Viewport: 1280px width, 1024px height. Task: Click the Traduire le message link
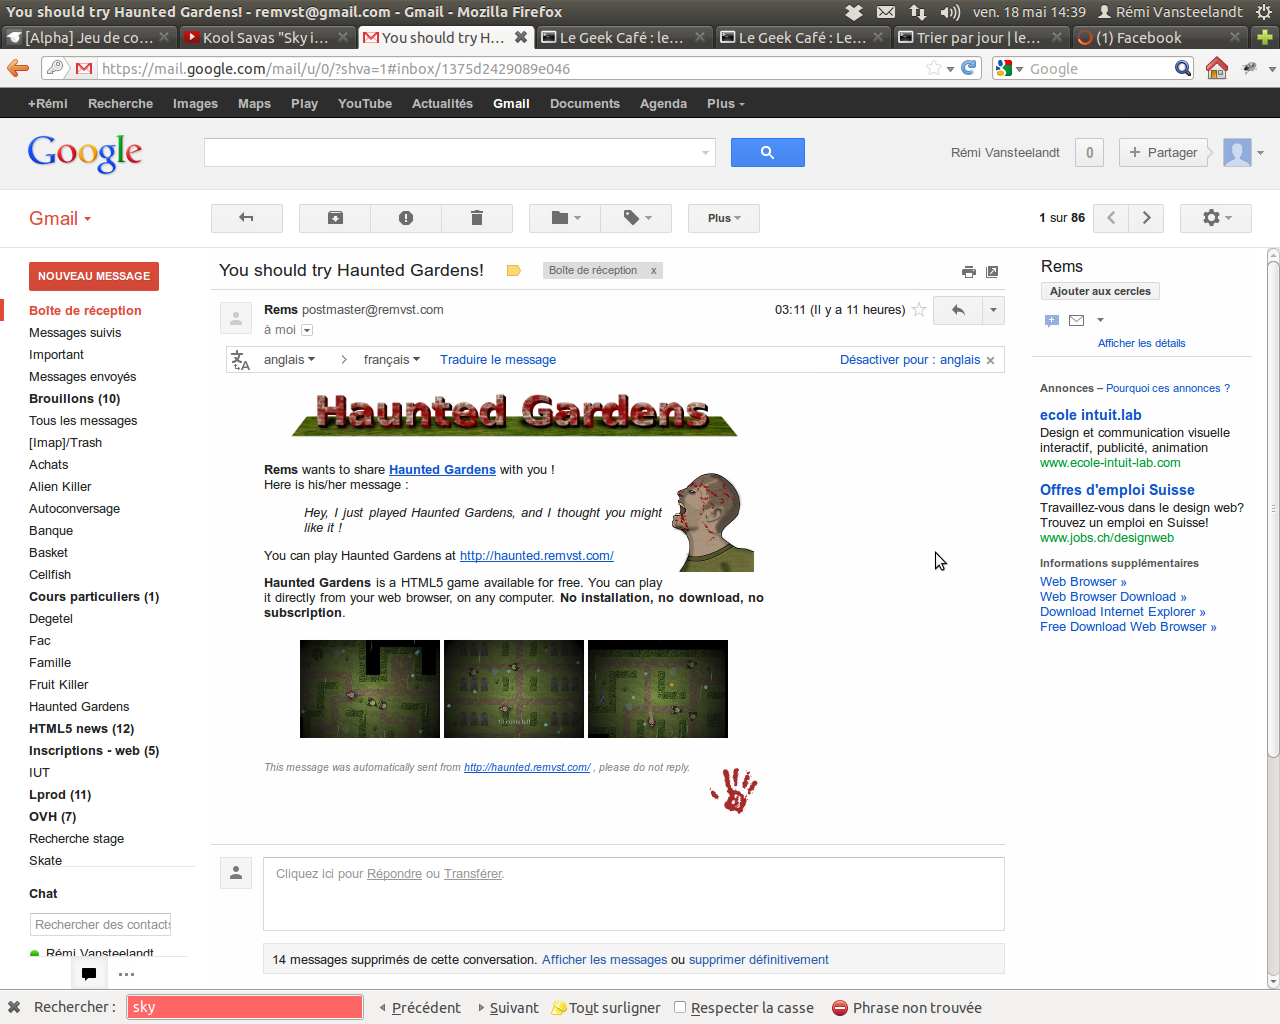coord(498,360)
